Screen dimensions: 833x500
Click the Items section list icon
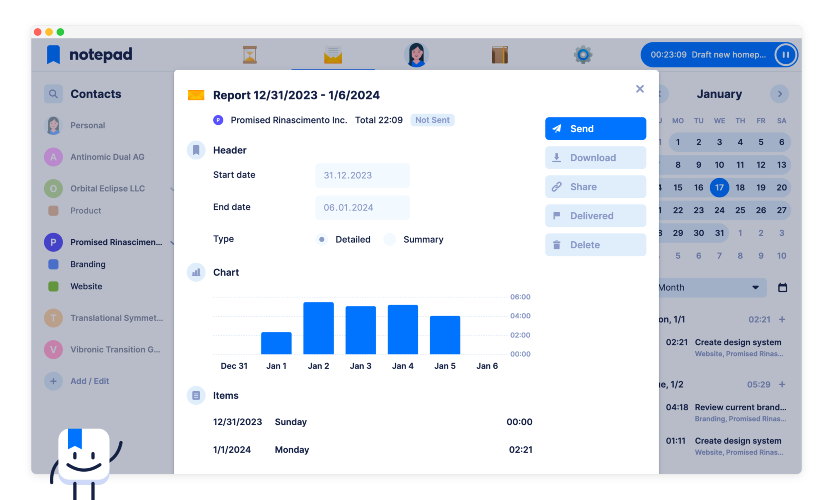tap(196, 396)
